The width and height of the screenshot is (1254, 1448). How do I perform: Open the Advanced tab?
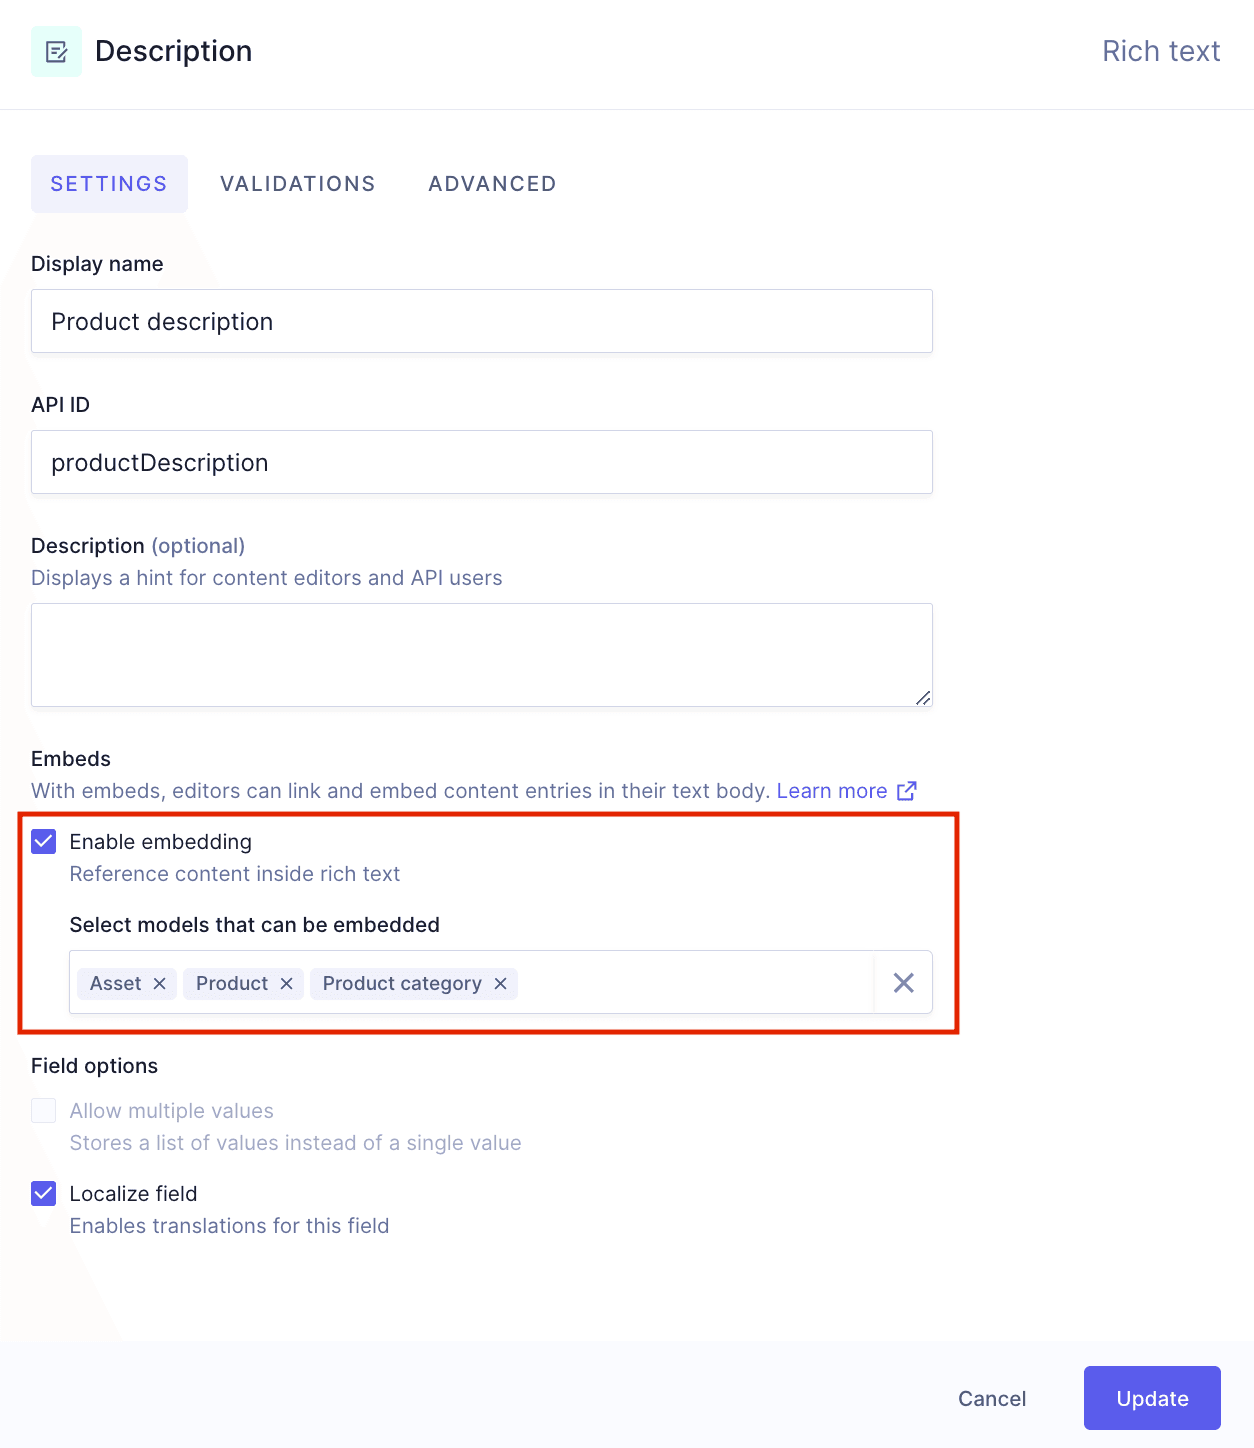pos(491,183)
